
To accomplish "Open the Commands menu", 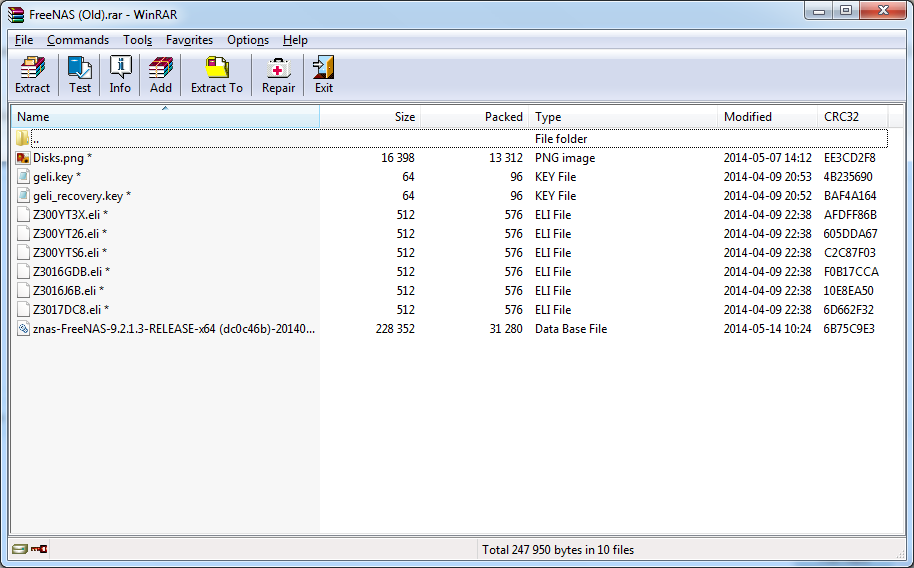I will click(78, 40).
